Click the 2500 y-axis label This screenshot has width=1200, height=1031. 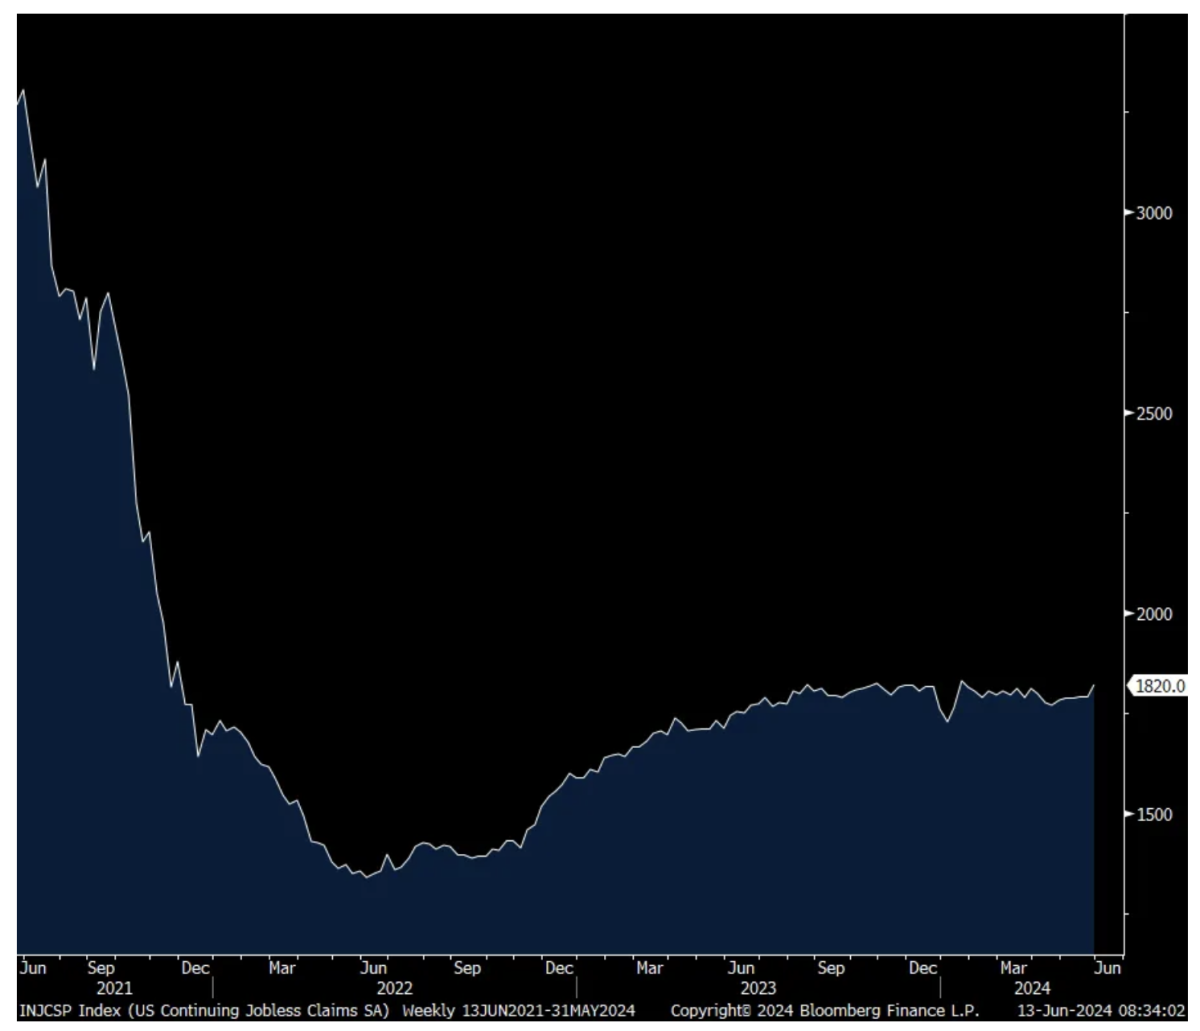point(1153,413)
